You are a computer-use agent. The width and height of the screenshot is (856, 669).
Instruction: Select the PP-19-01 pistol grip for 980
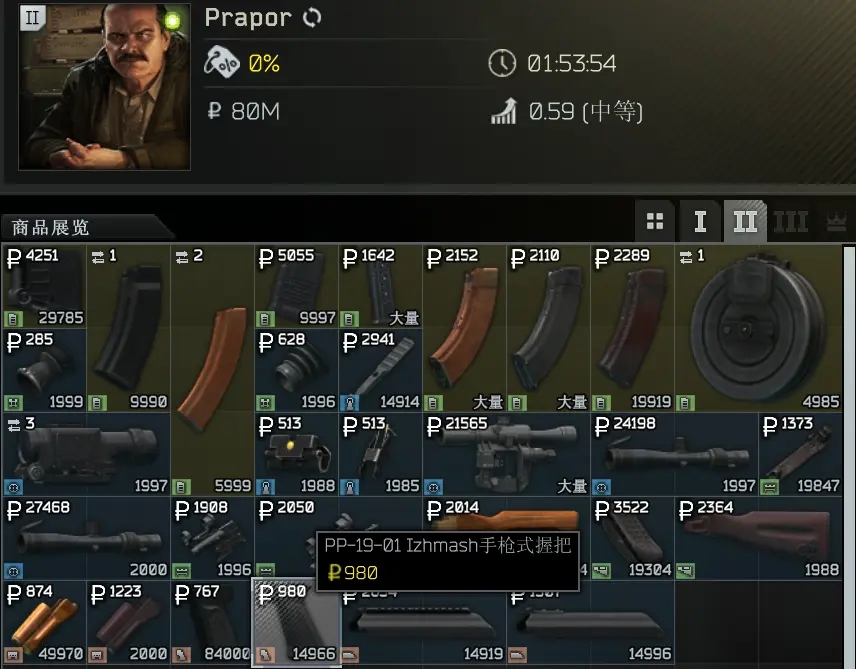coord(296,623)
